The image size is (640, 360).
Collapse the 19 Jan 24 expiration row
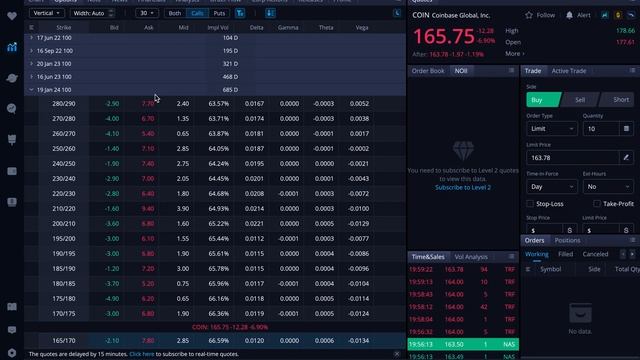pos(31,89)
